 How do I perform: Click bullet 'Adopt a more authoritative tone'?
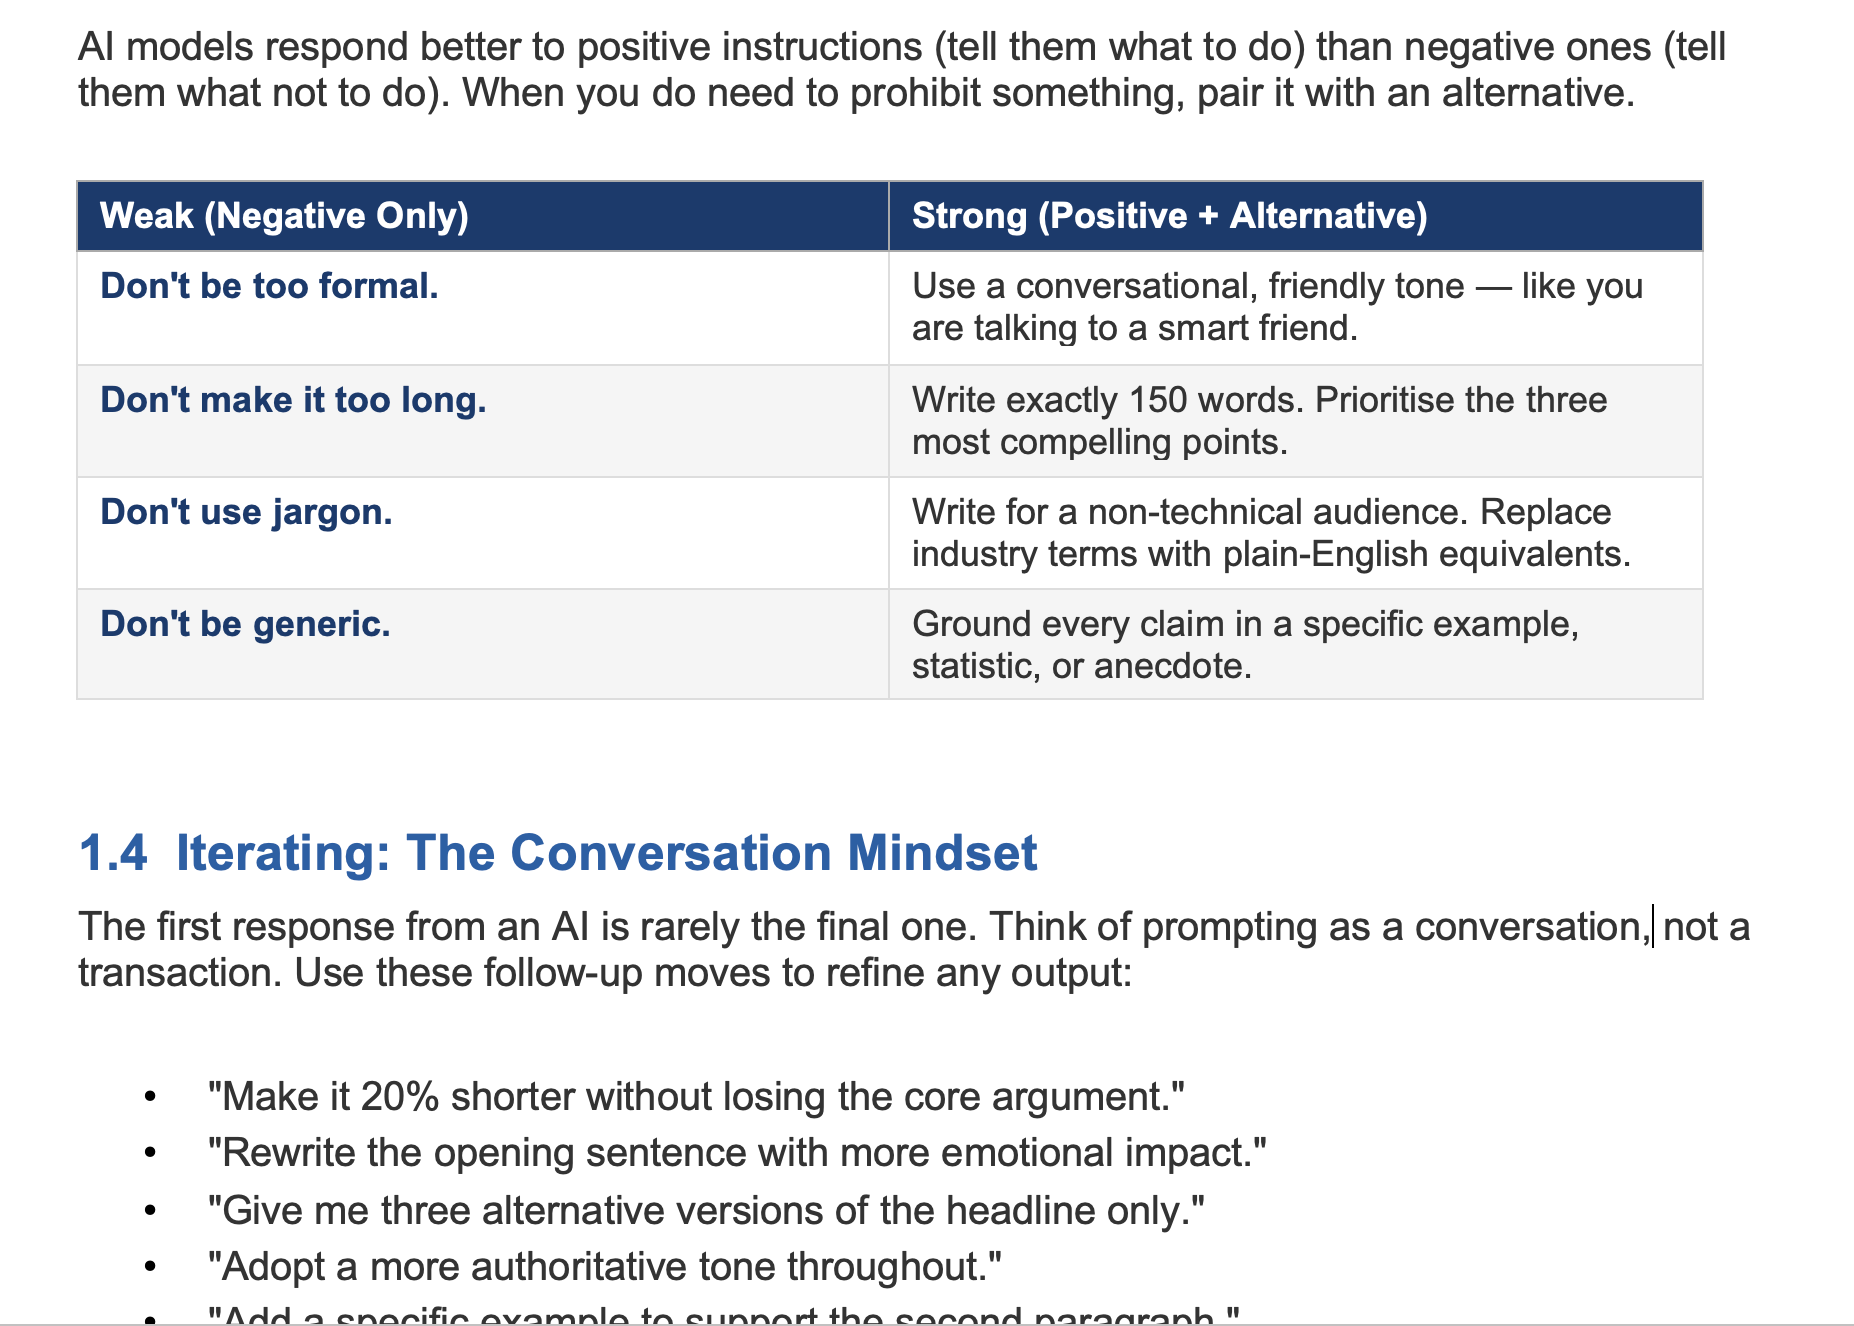click(604, 1267)
